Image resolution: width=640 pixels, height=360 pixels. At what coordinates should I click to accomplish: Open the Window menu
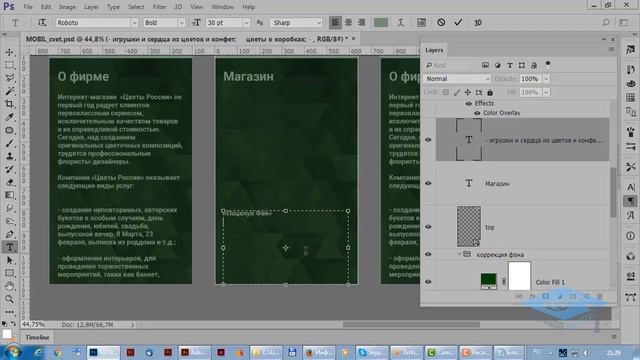pyautogui.click(x=222, y=7)
